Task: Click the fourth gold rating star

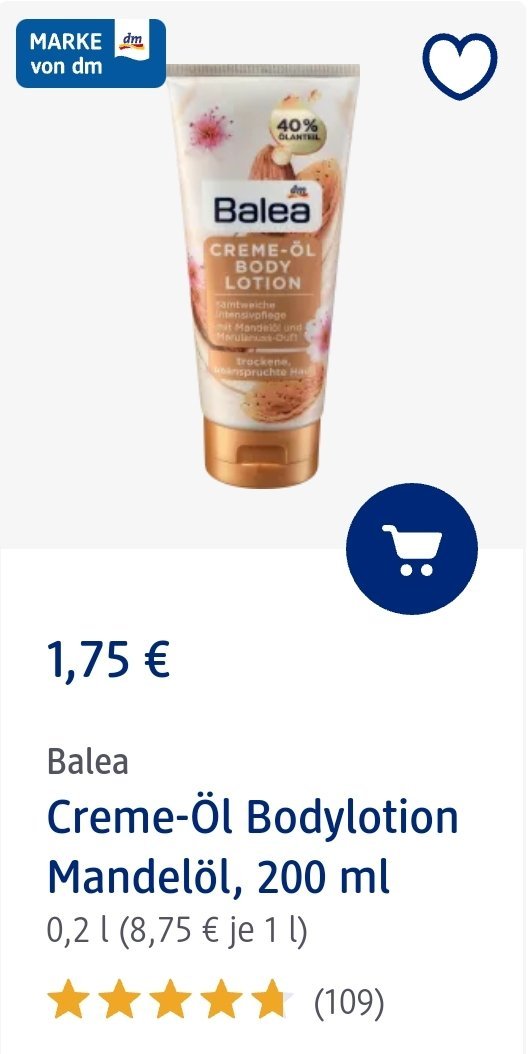Action: (221, 1000)
